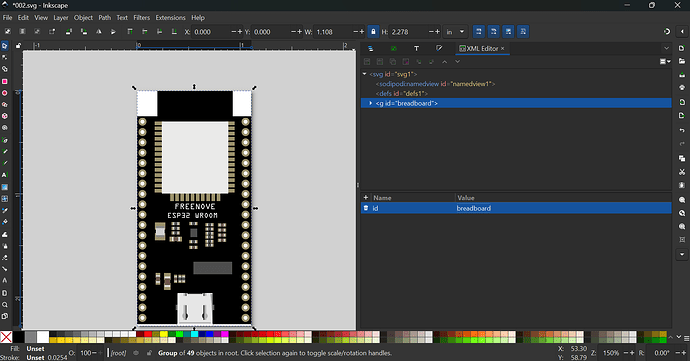Toggle current layer visibility in status bar
Screen dimensions: 690x361
point(136,353)
